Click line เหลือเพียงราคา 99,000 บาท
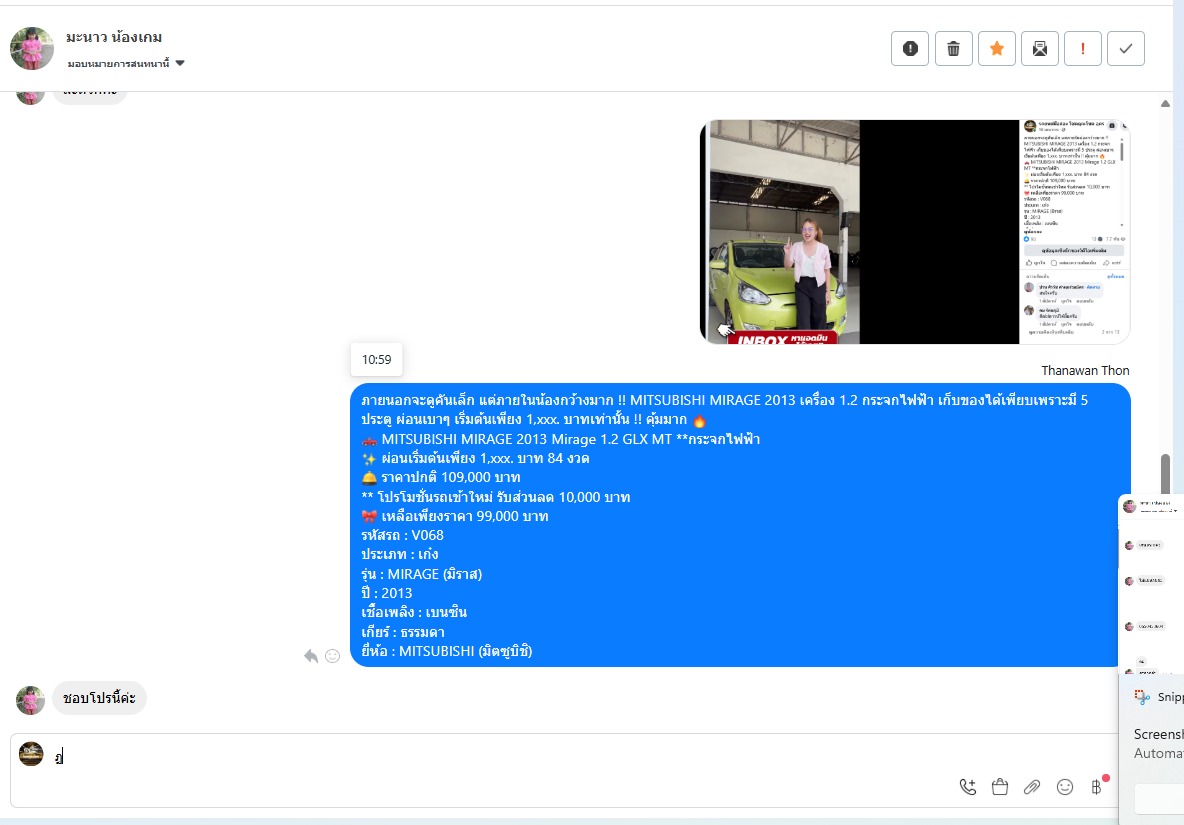The image size is (1184, 825). click(x=455, y=516)
